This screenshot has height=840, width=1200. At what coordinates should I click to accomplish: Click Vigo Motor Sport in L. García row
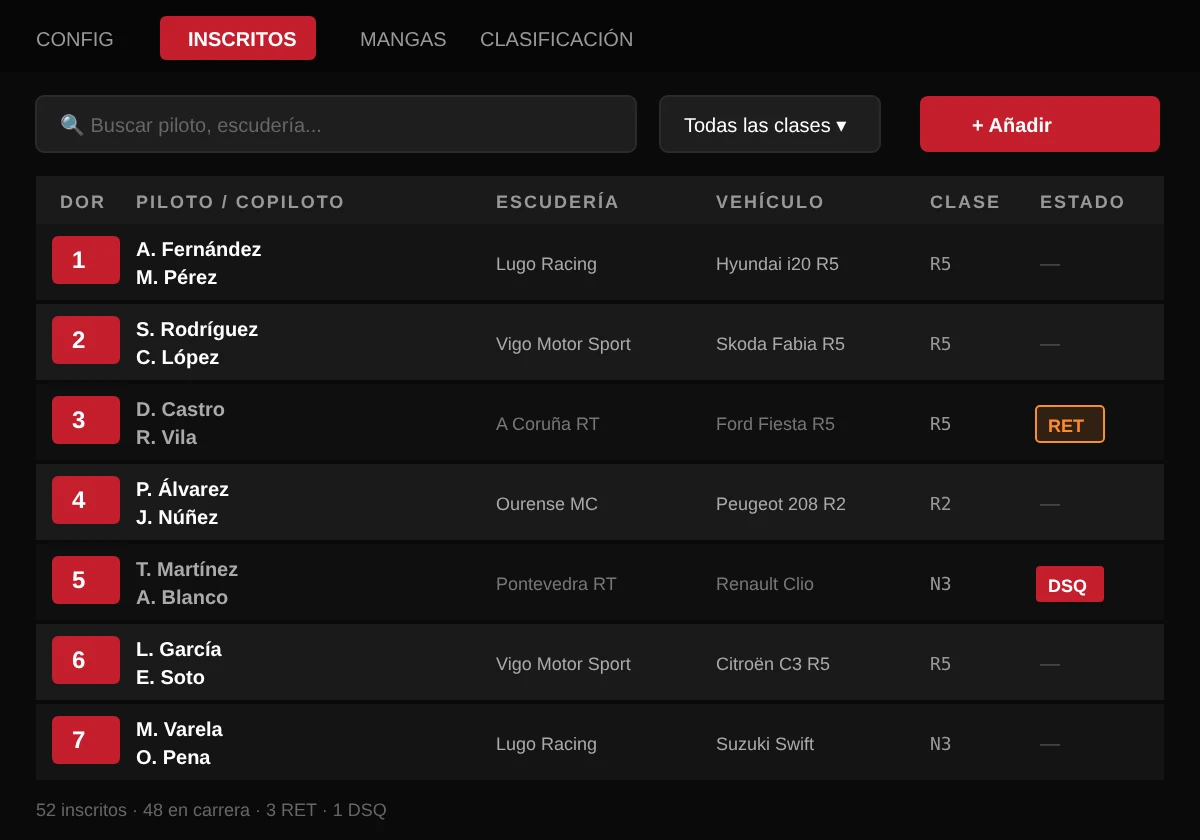tap(563, 664)
